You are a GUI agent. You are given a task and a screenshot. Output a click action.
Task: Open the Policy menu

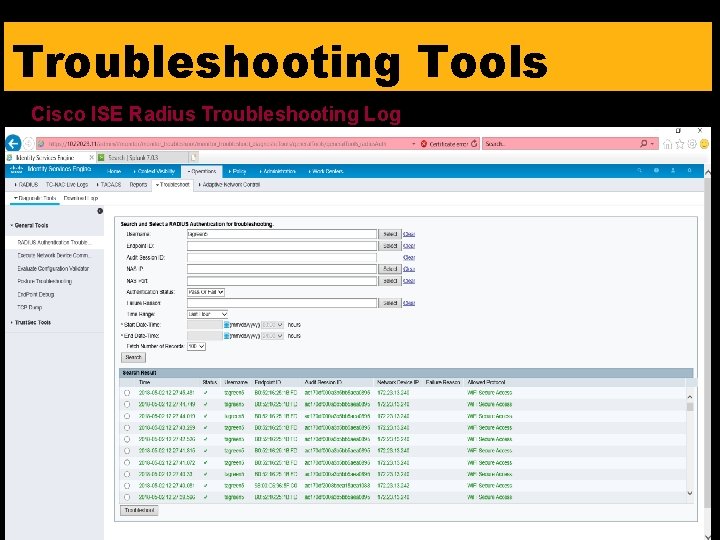coord(237,171)
